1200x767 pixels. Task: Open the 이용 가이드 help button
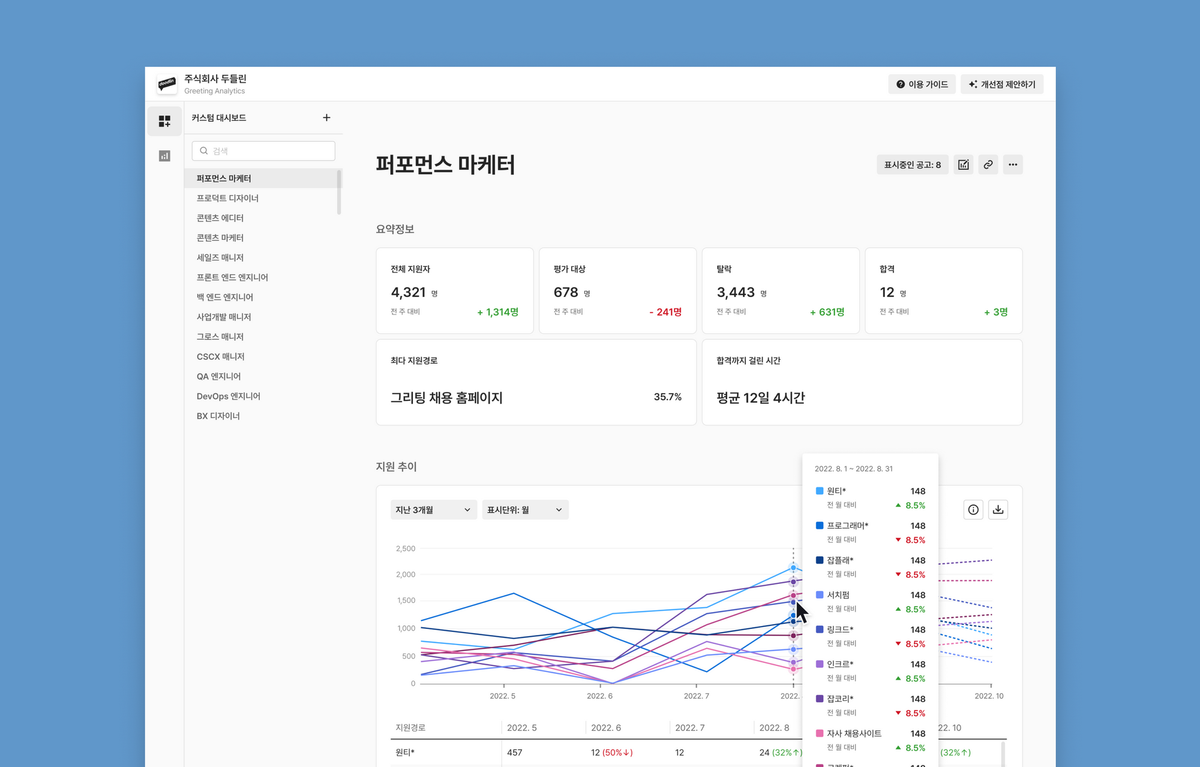pos(921,85)
